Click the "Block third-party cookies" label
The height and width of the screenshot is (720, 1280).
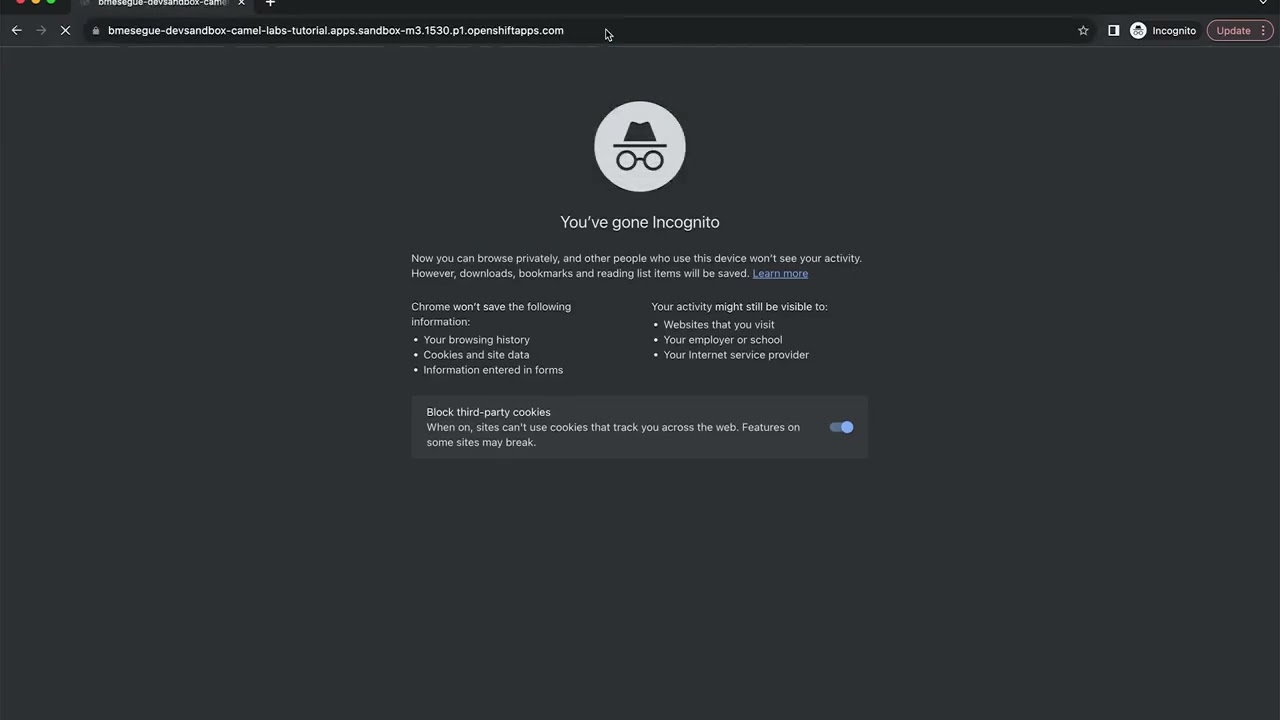[488, 412]
